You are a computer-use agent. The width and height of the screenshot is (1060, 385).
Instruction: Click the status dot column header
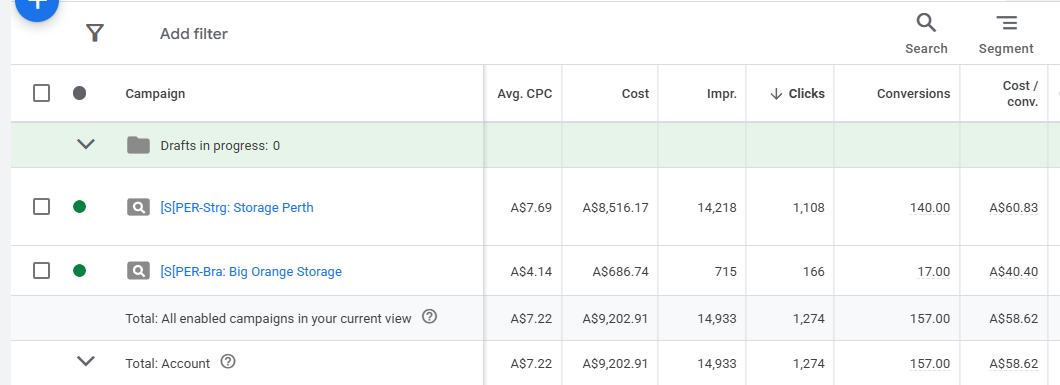point(80,93)
